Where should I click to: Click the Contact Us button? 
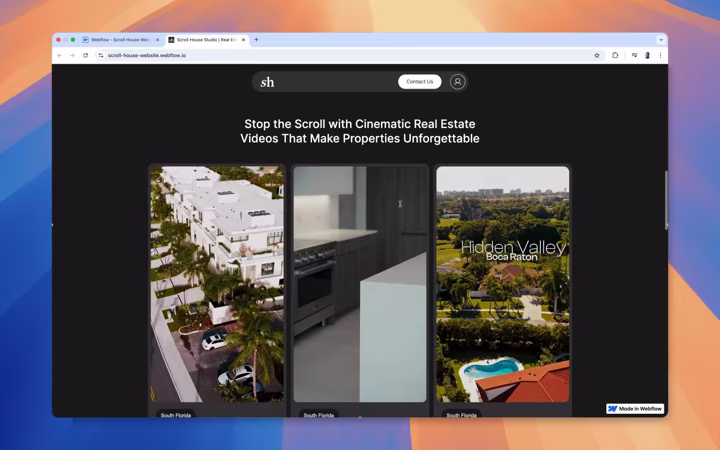pyautogui.click(x=420, y=82)
